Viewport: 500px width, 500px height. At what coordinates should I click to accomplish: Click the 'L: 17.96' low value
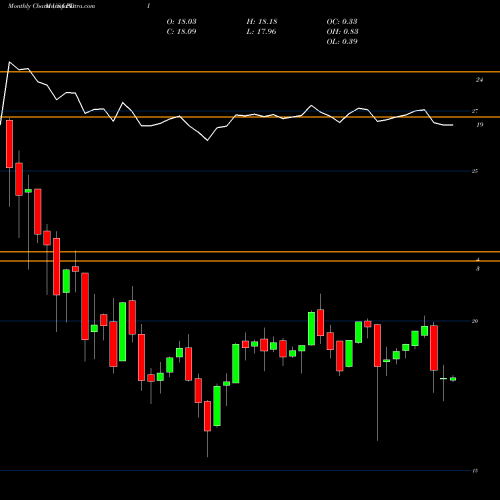(261, 32)
